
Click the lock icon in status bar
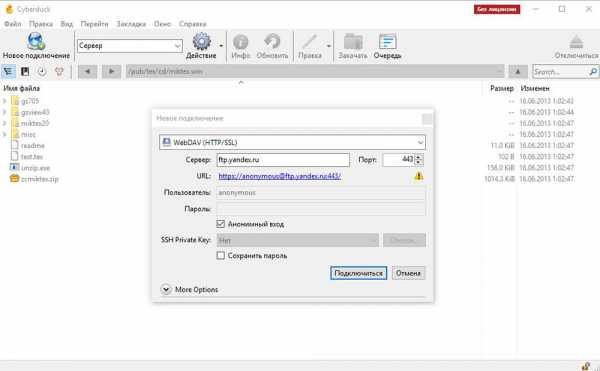(x=585, y=366)
